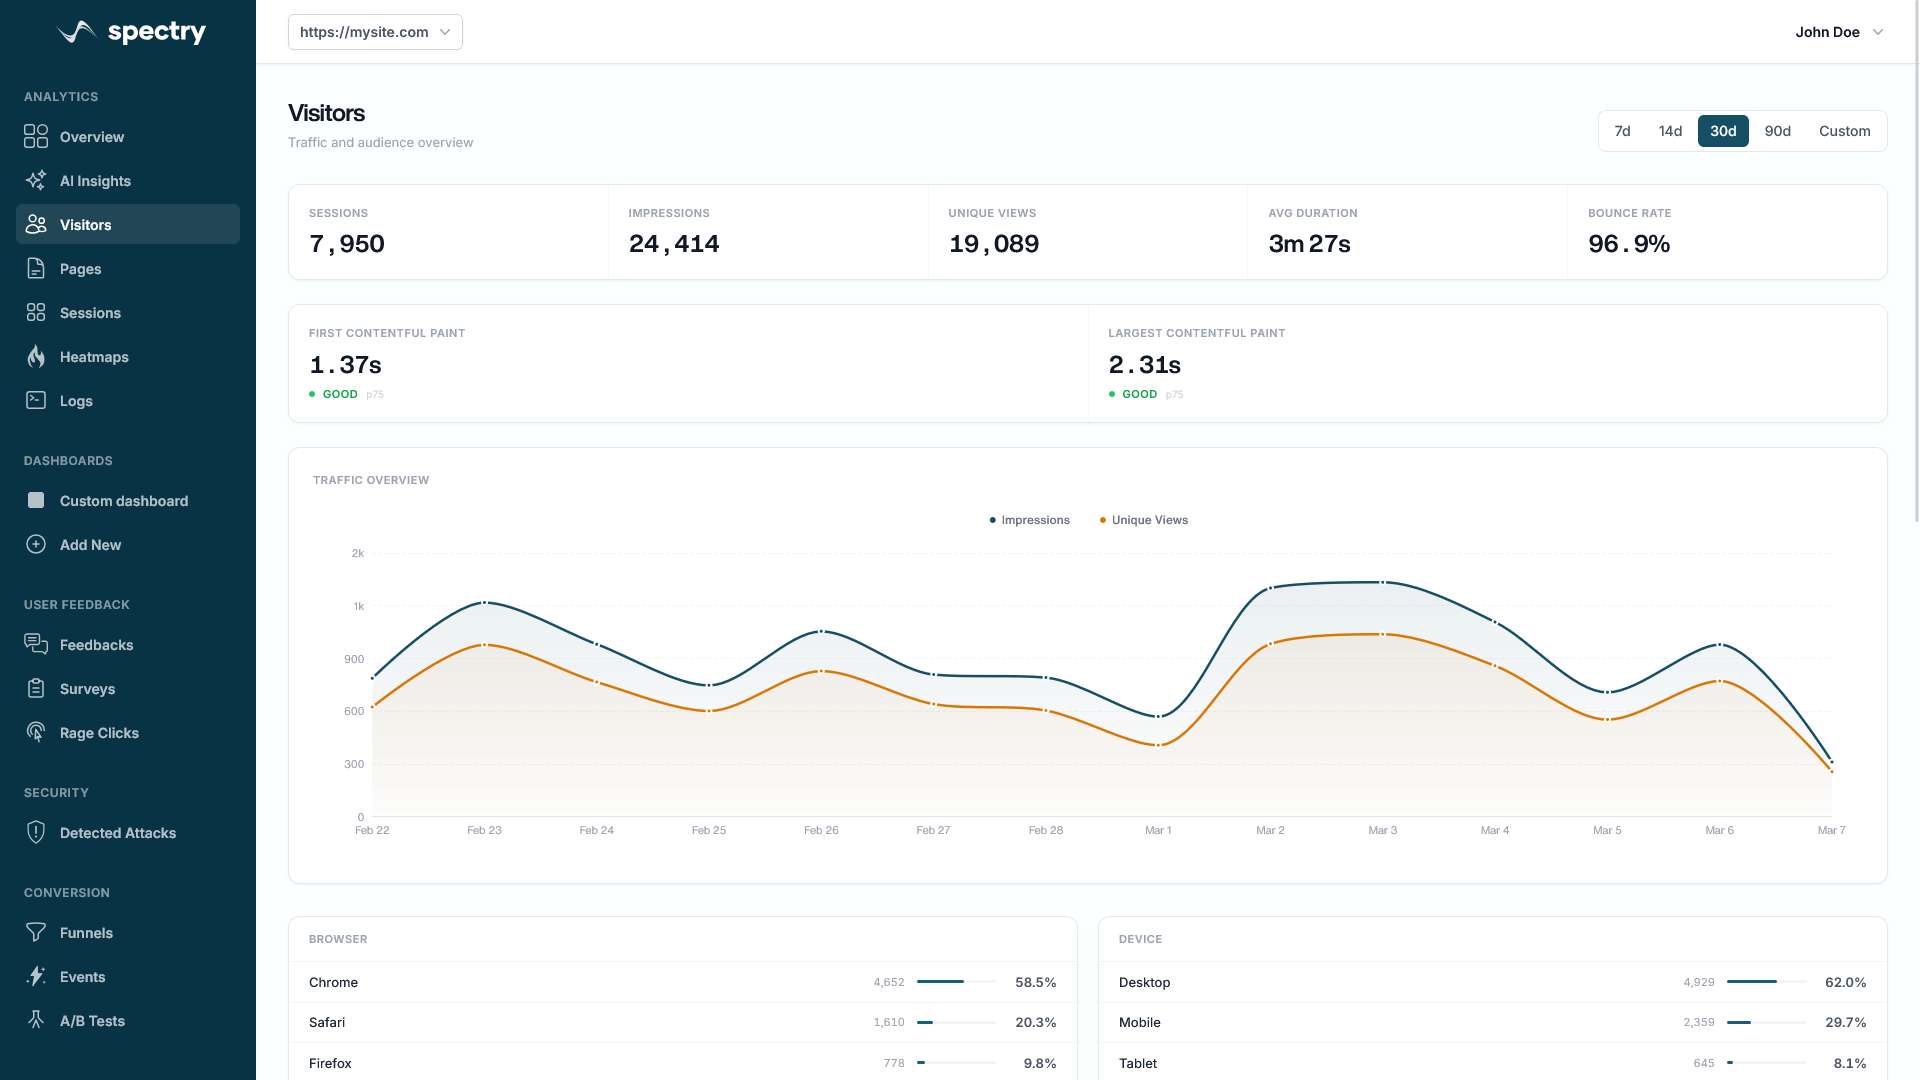Click the spectry logo link

click(x=131, y=32)
